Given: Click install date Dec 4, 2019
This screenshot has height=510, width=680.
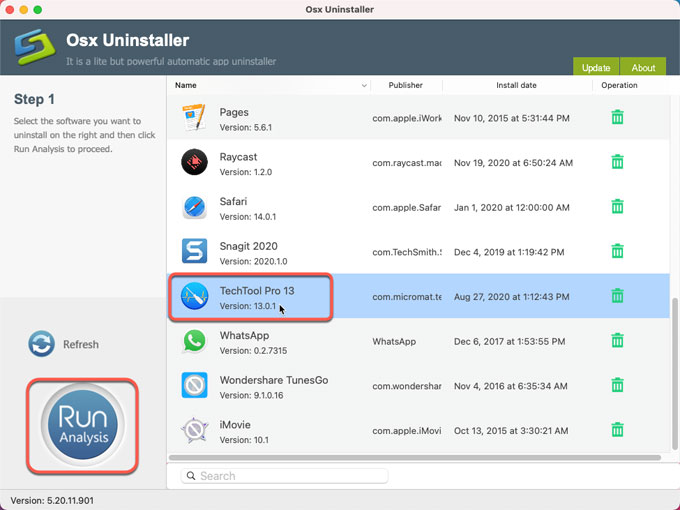Looking at the screenshot, I should [509, 252].
